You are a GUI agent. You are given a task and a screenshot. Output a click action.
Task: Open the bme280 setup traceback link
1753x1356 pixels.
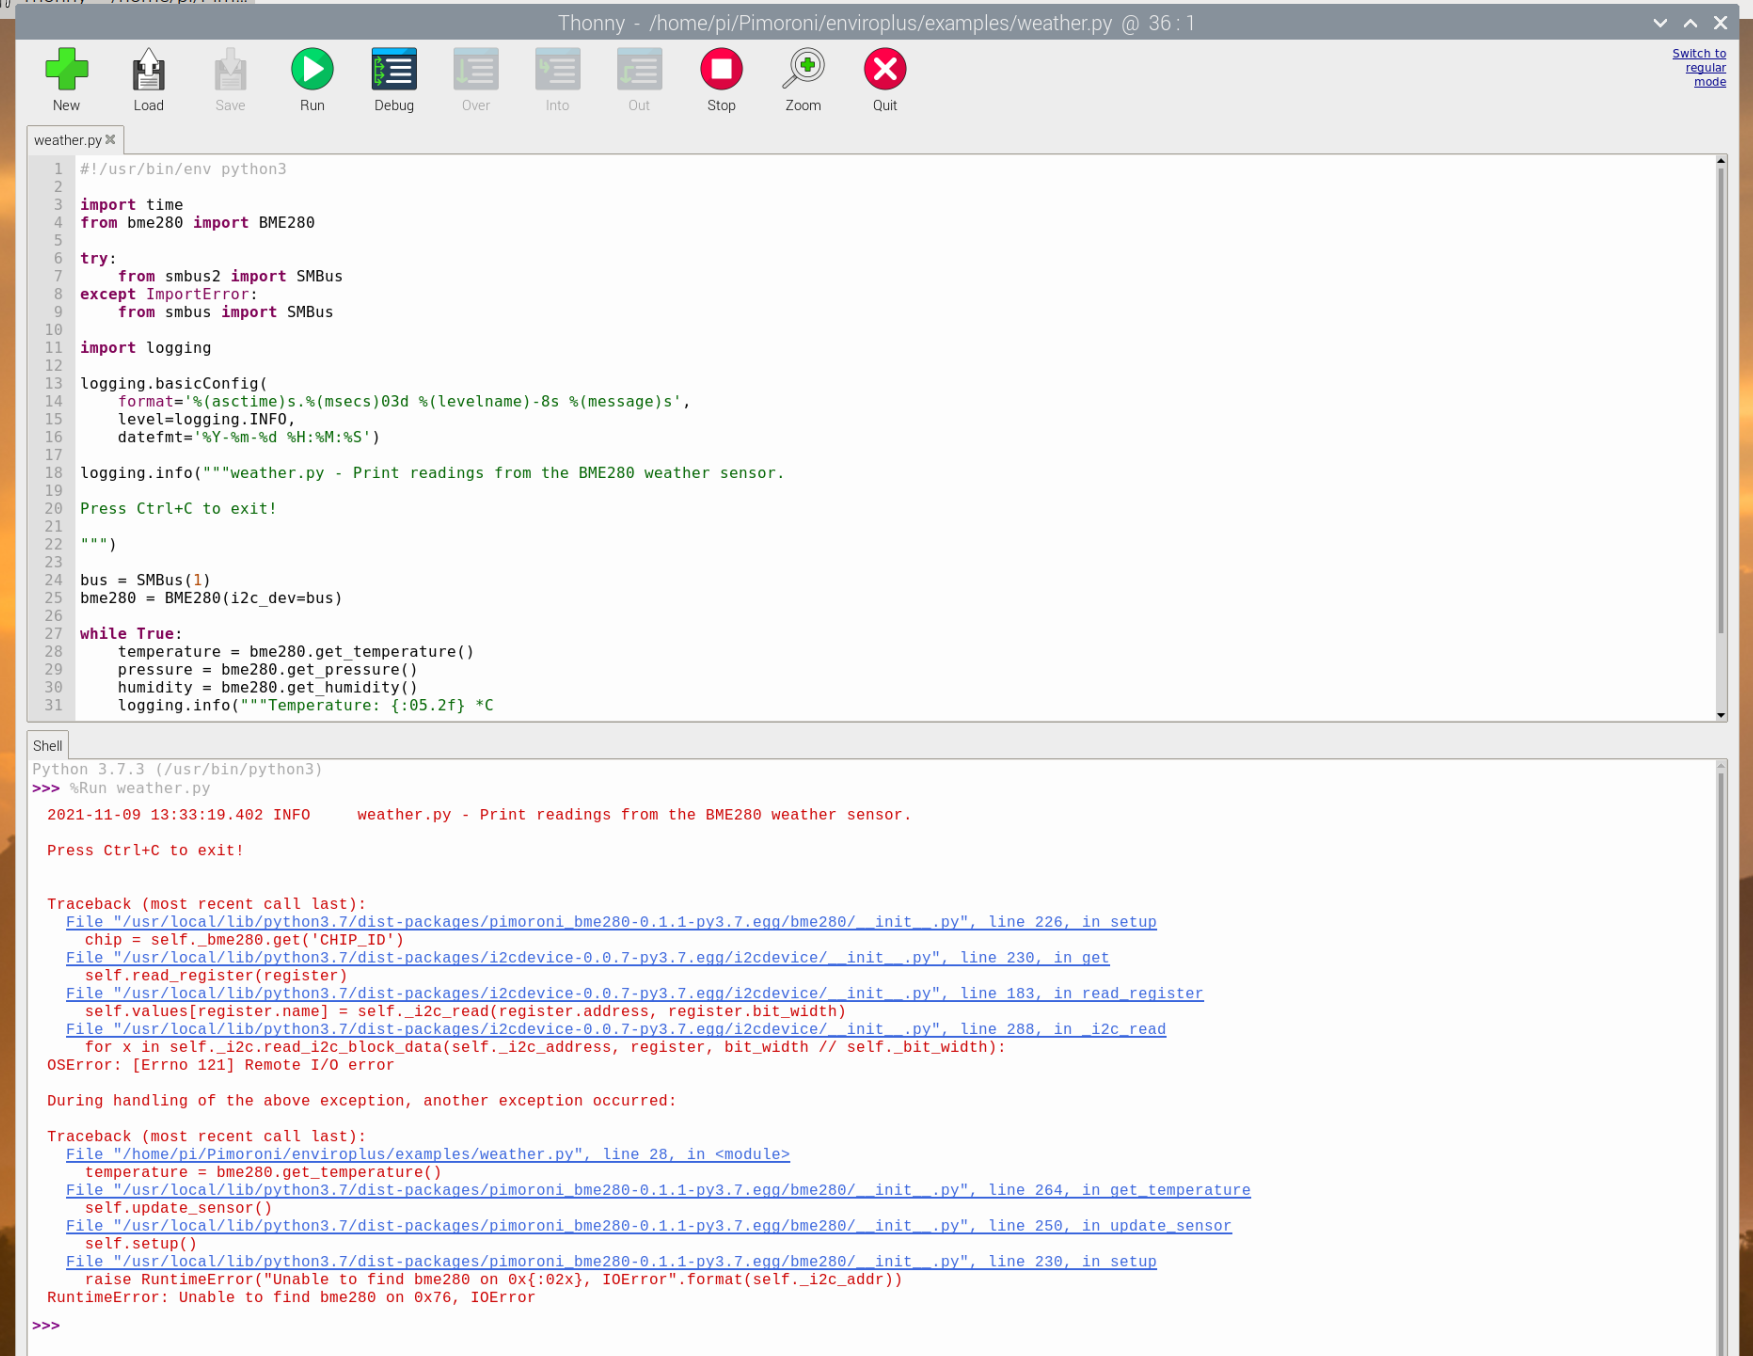point(610,1261)
